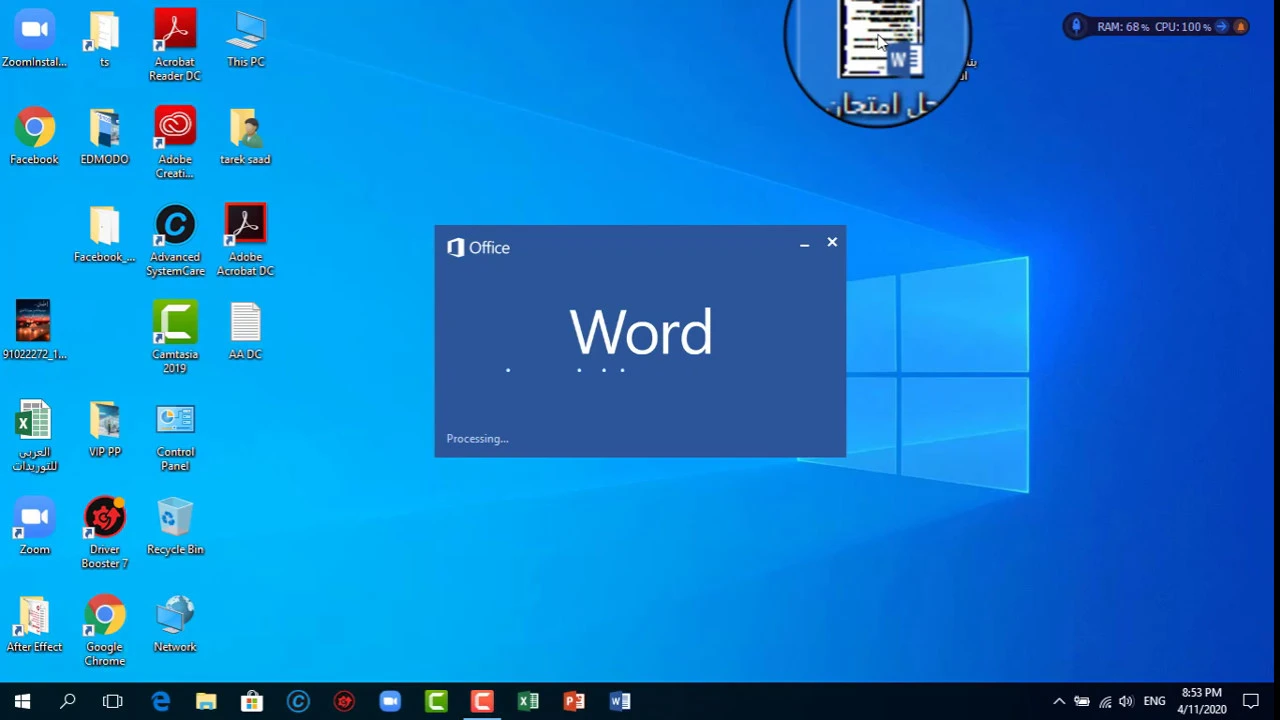1280x720 pixels.
Task: Open Control Panel desktop icon
Action: coord(175,436)
